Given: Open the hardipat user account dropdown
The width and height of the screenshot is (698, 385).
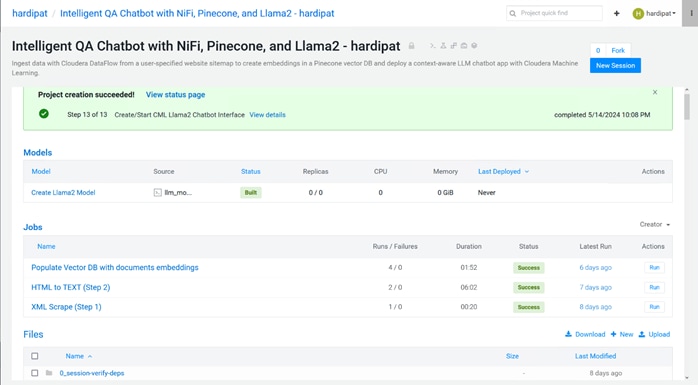Looking at the screenshot, I should coord(654,13).
